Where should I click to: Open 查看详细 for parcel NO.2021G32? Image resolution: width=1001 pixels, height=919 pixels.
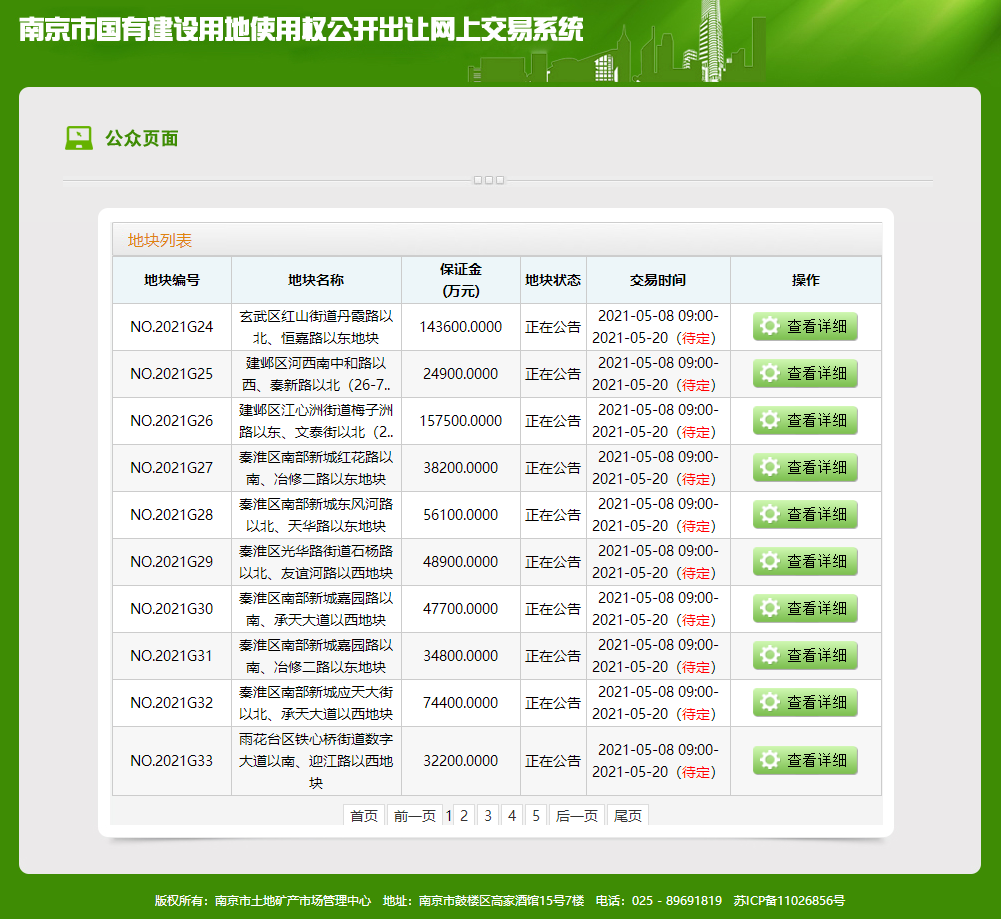(805, 703)
